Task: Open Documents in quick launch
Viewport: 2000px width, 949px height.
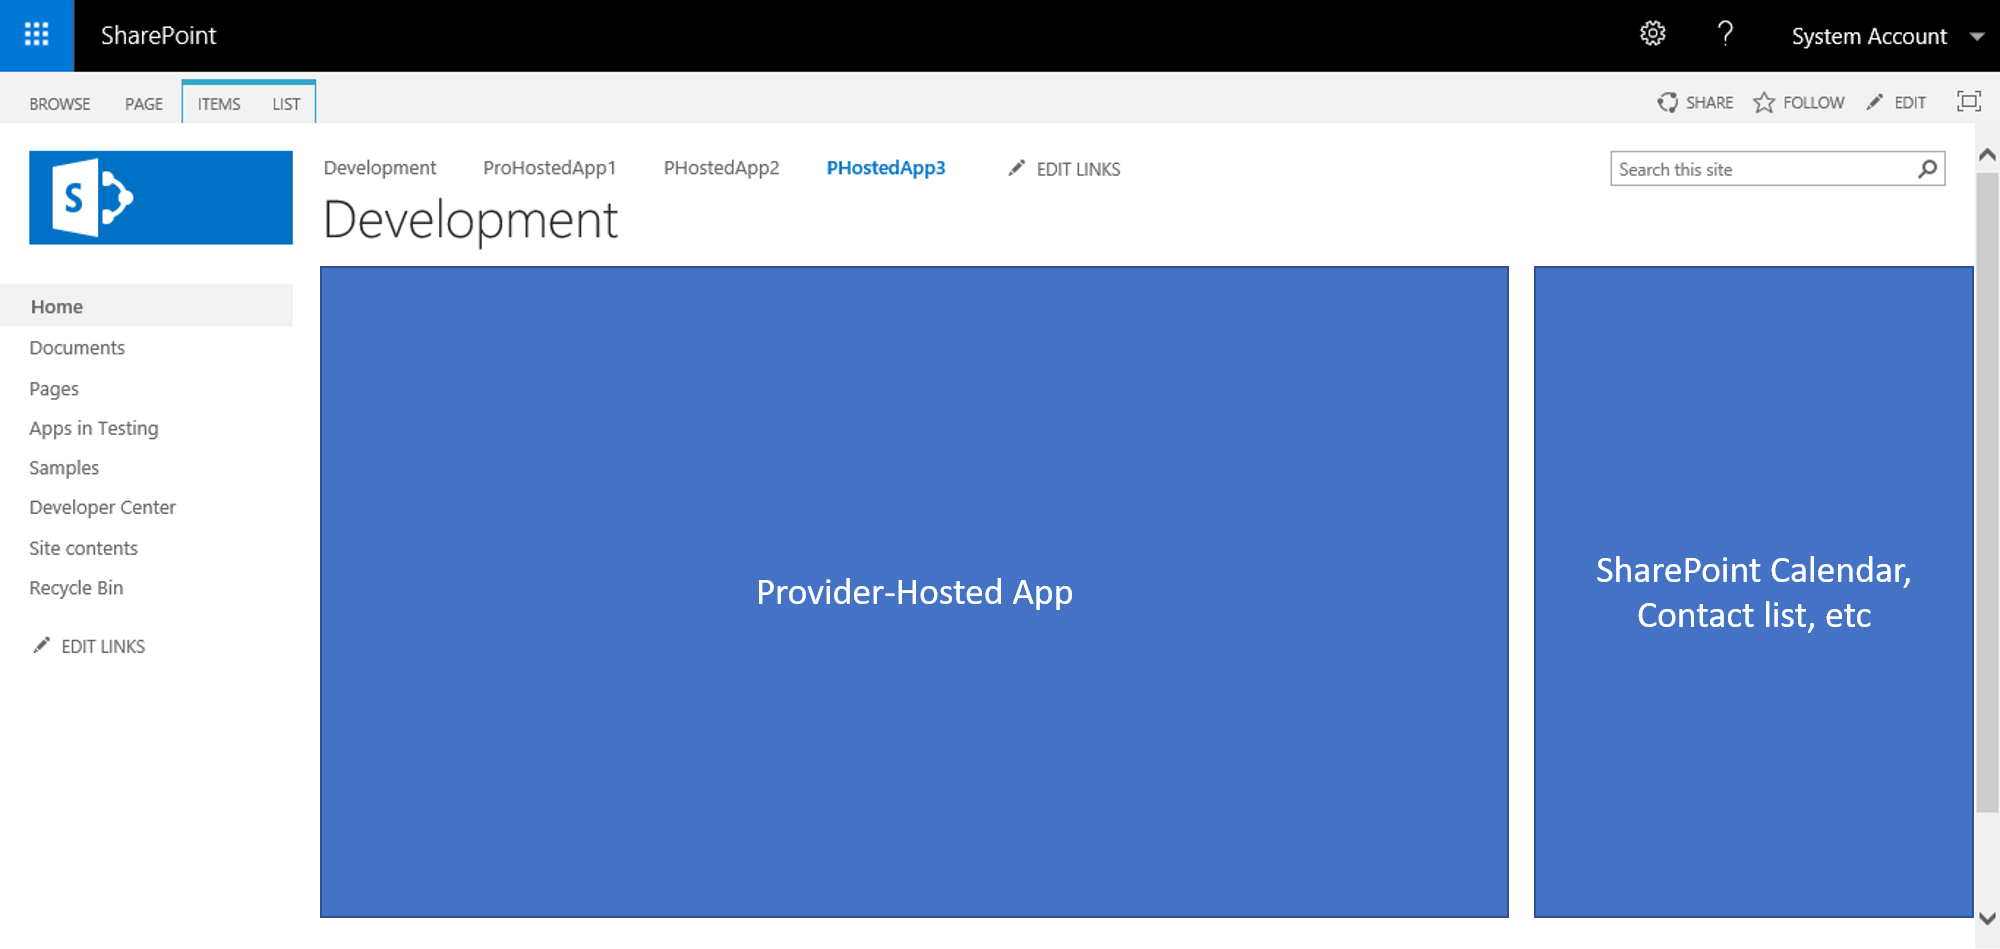Action: (77, 348)
